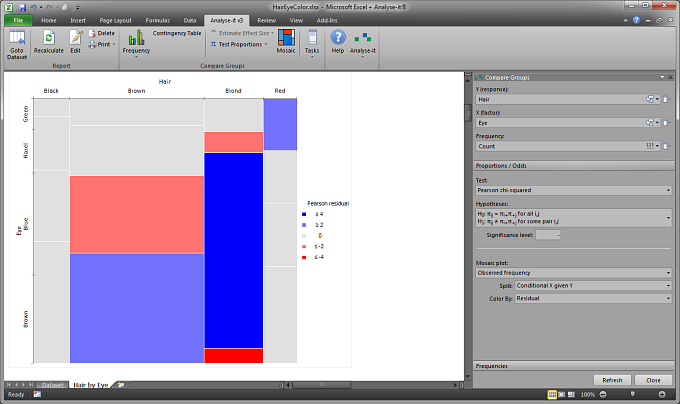This screenshot has width=680, height=404.
Task: Select Contingency Table option
Action: [177, 33]
